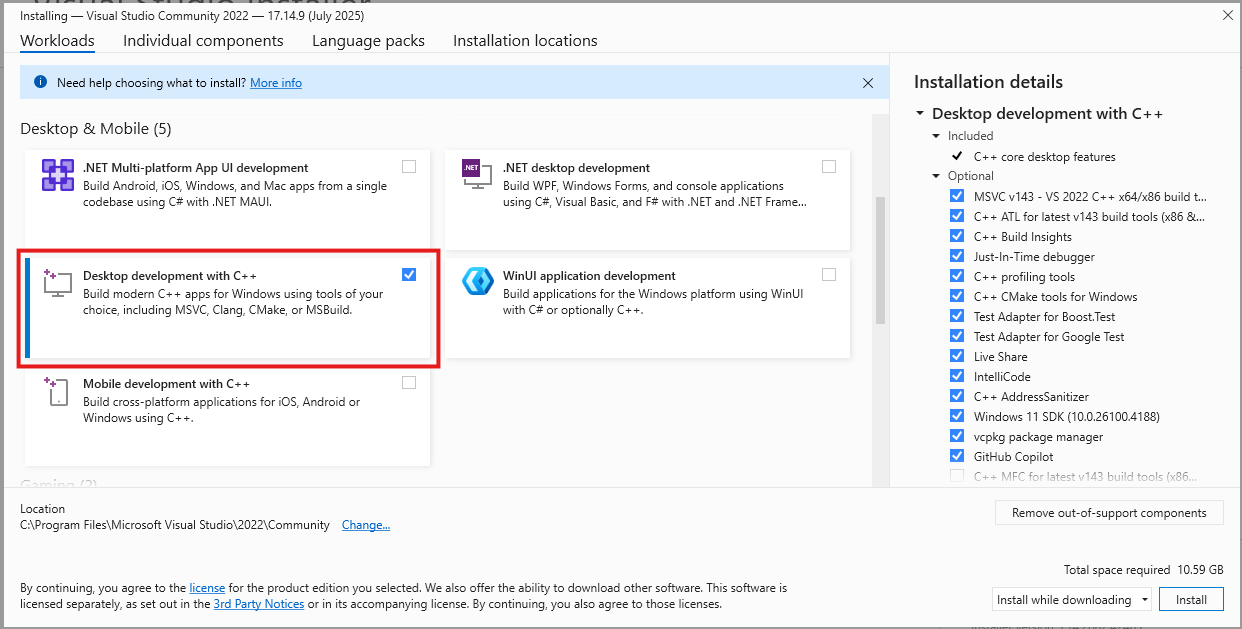
Task: Click the Install button
Action: click(x=1191, y=600)
